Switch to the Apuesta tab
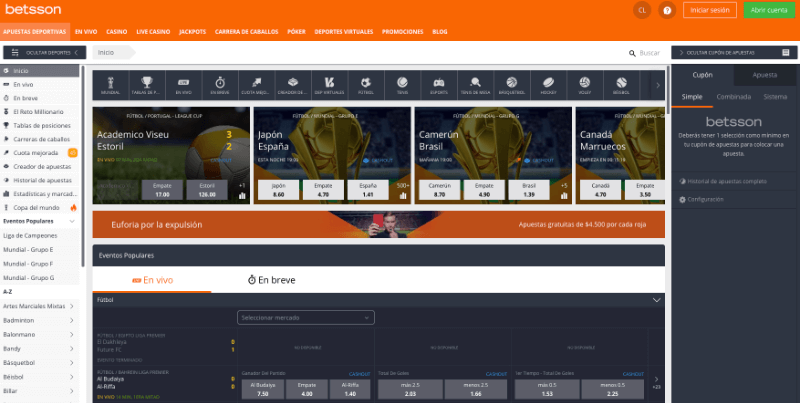800x403 pixels. click(x=765, y=75)
